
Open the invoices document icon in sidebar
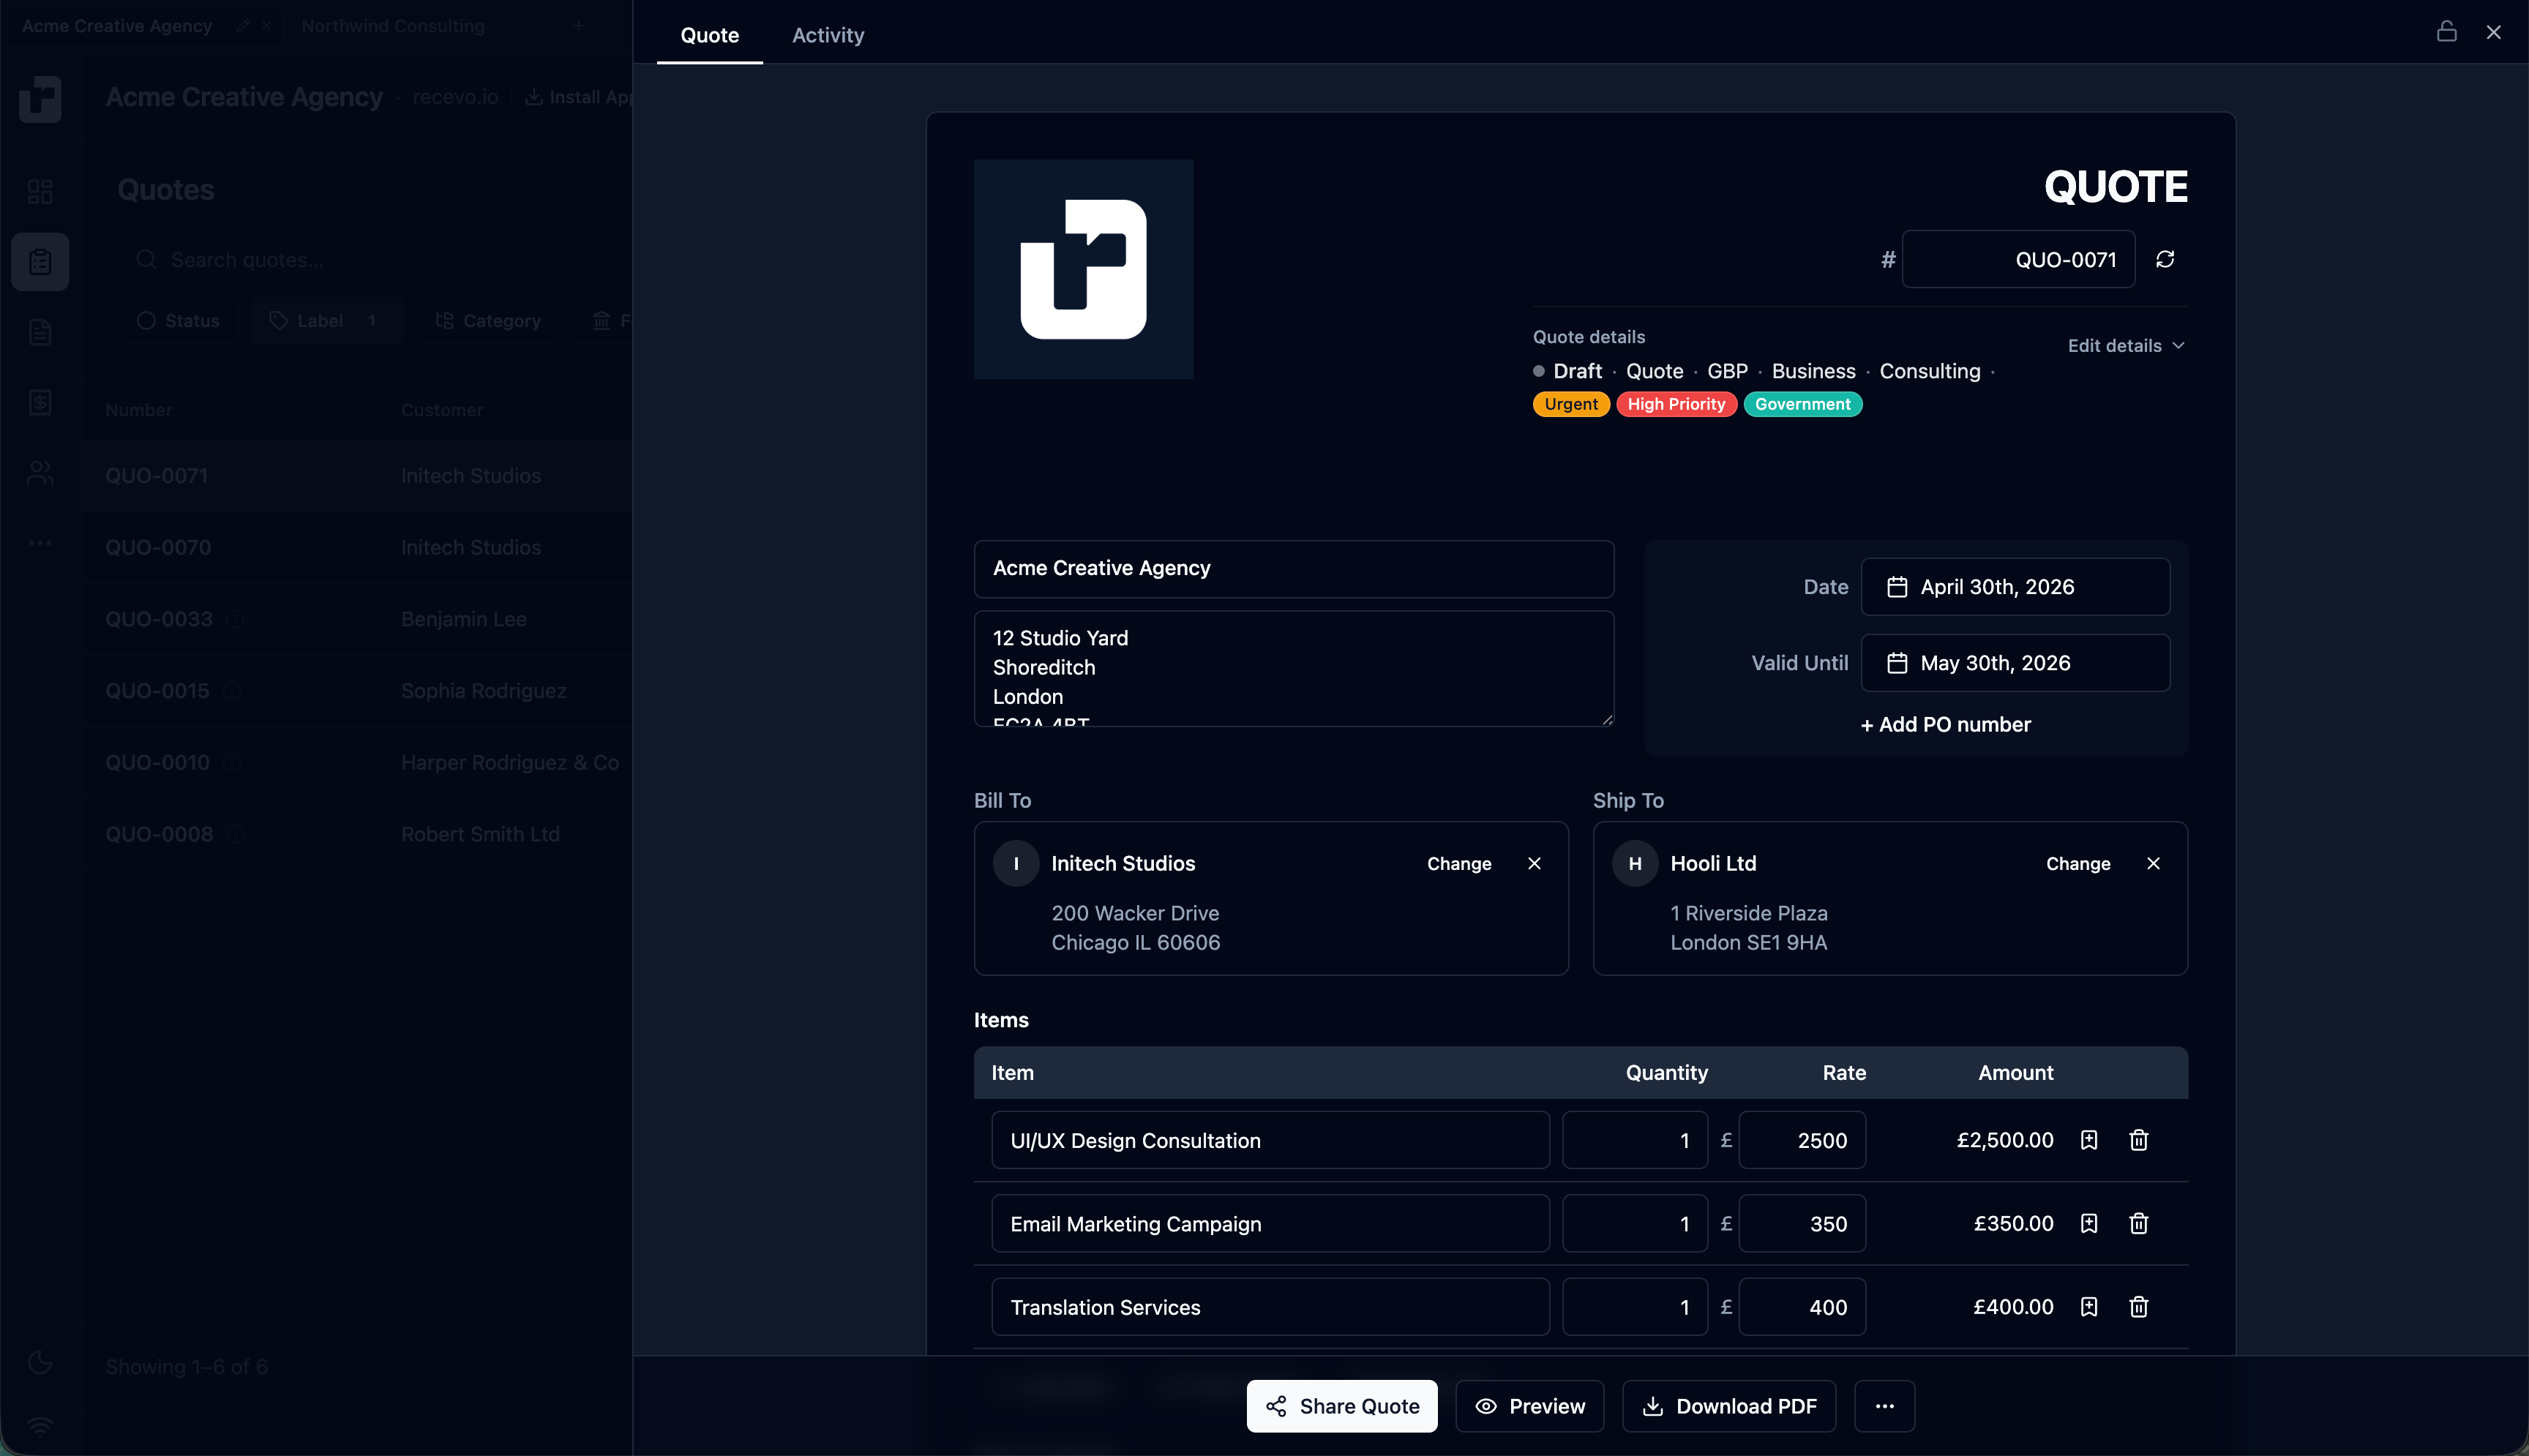pyautogui.click(x=40, y=332)
